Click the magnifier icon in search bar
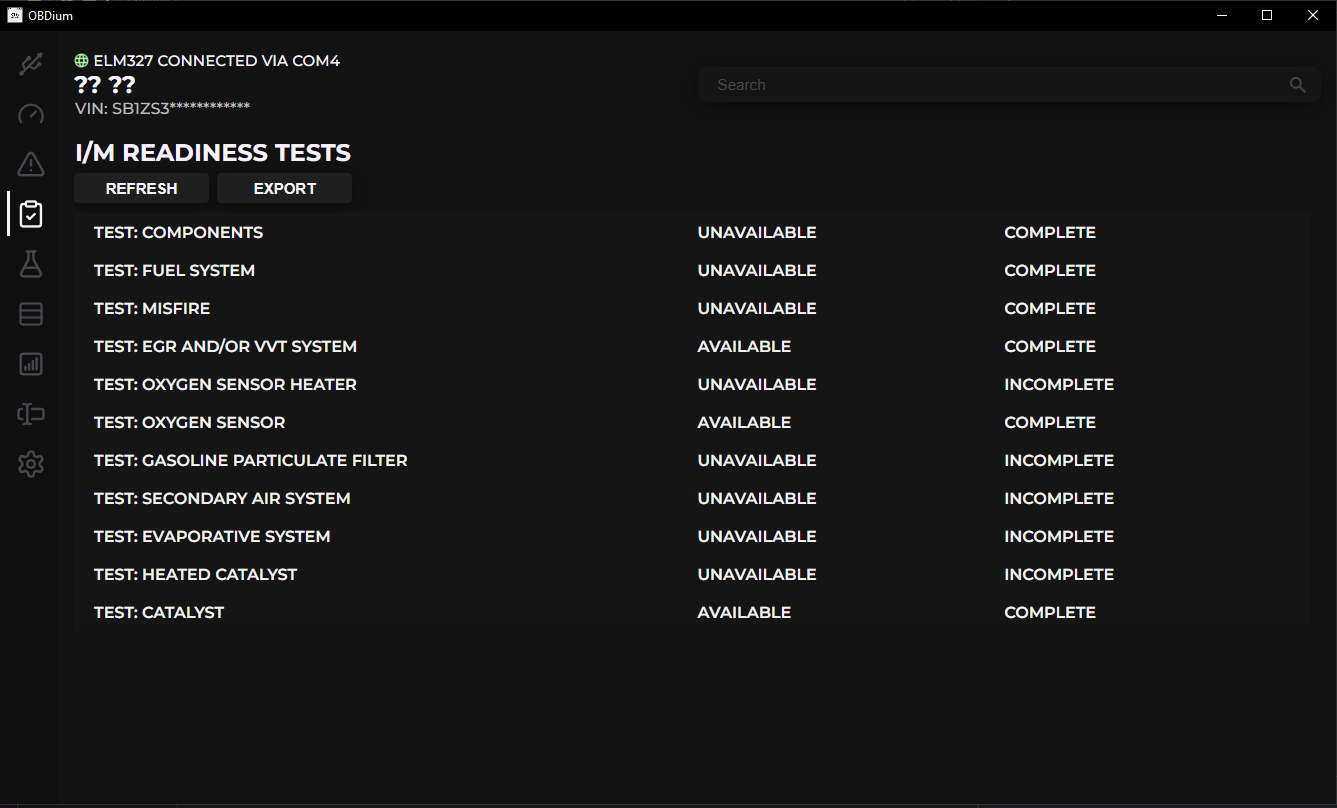 click(x=1298, y=85)
